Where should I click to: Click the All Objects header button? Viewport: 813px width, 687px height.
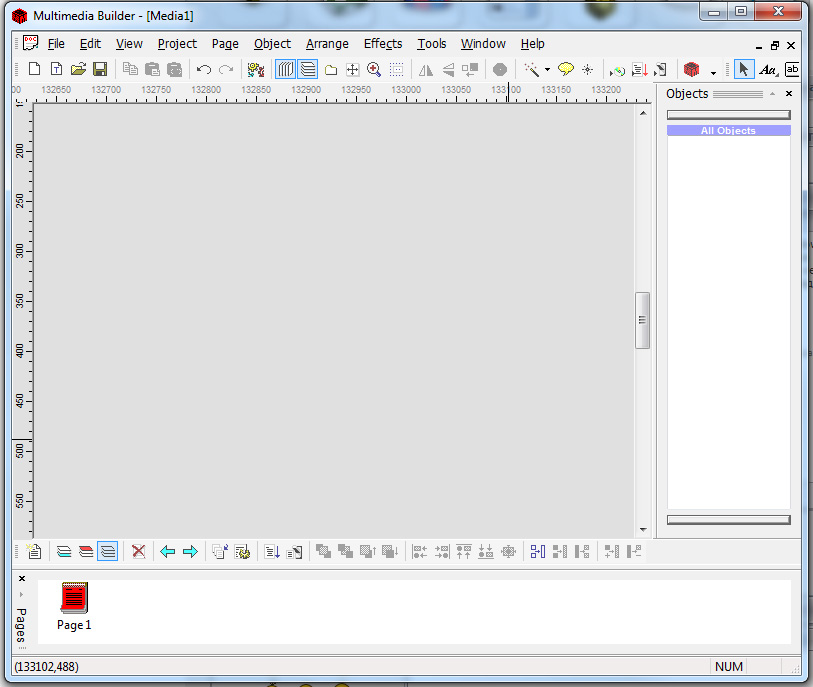[728, 131]
